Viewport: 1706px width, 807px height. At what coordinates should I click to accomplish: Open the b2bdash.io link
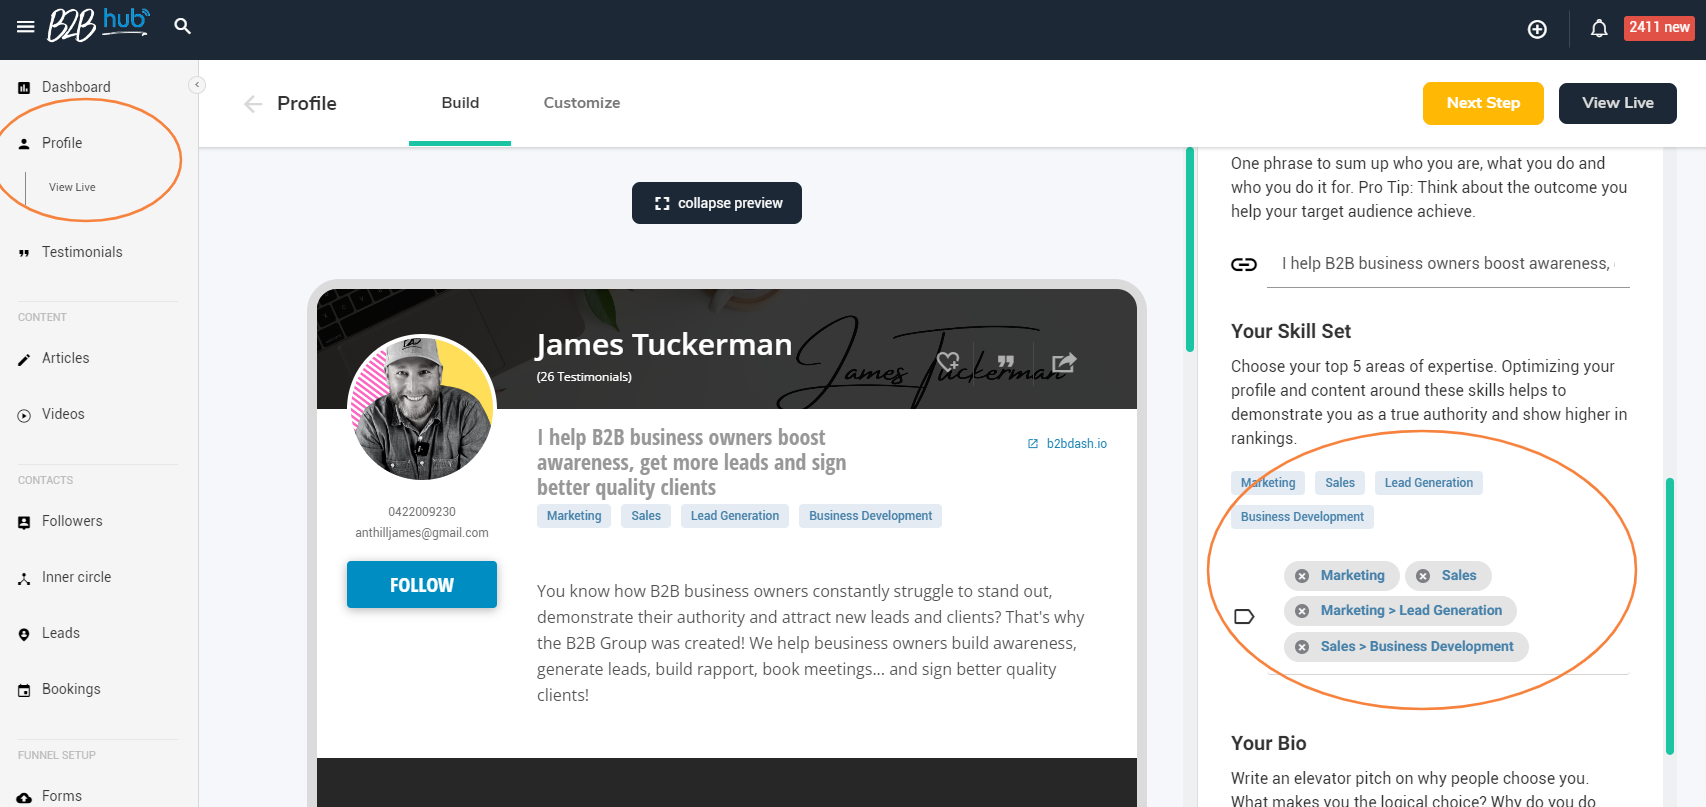pos(1068,444)
